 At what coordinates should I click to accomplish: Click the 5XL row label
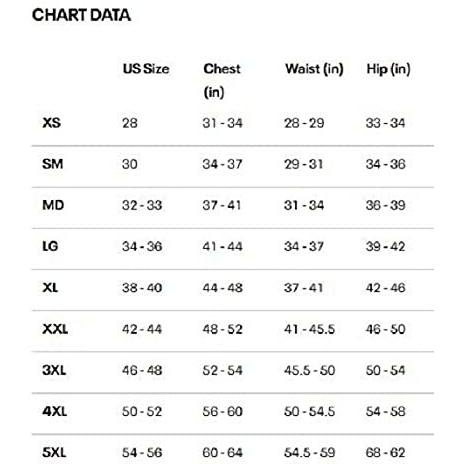click(x=54, y=453)
